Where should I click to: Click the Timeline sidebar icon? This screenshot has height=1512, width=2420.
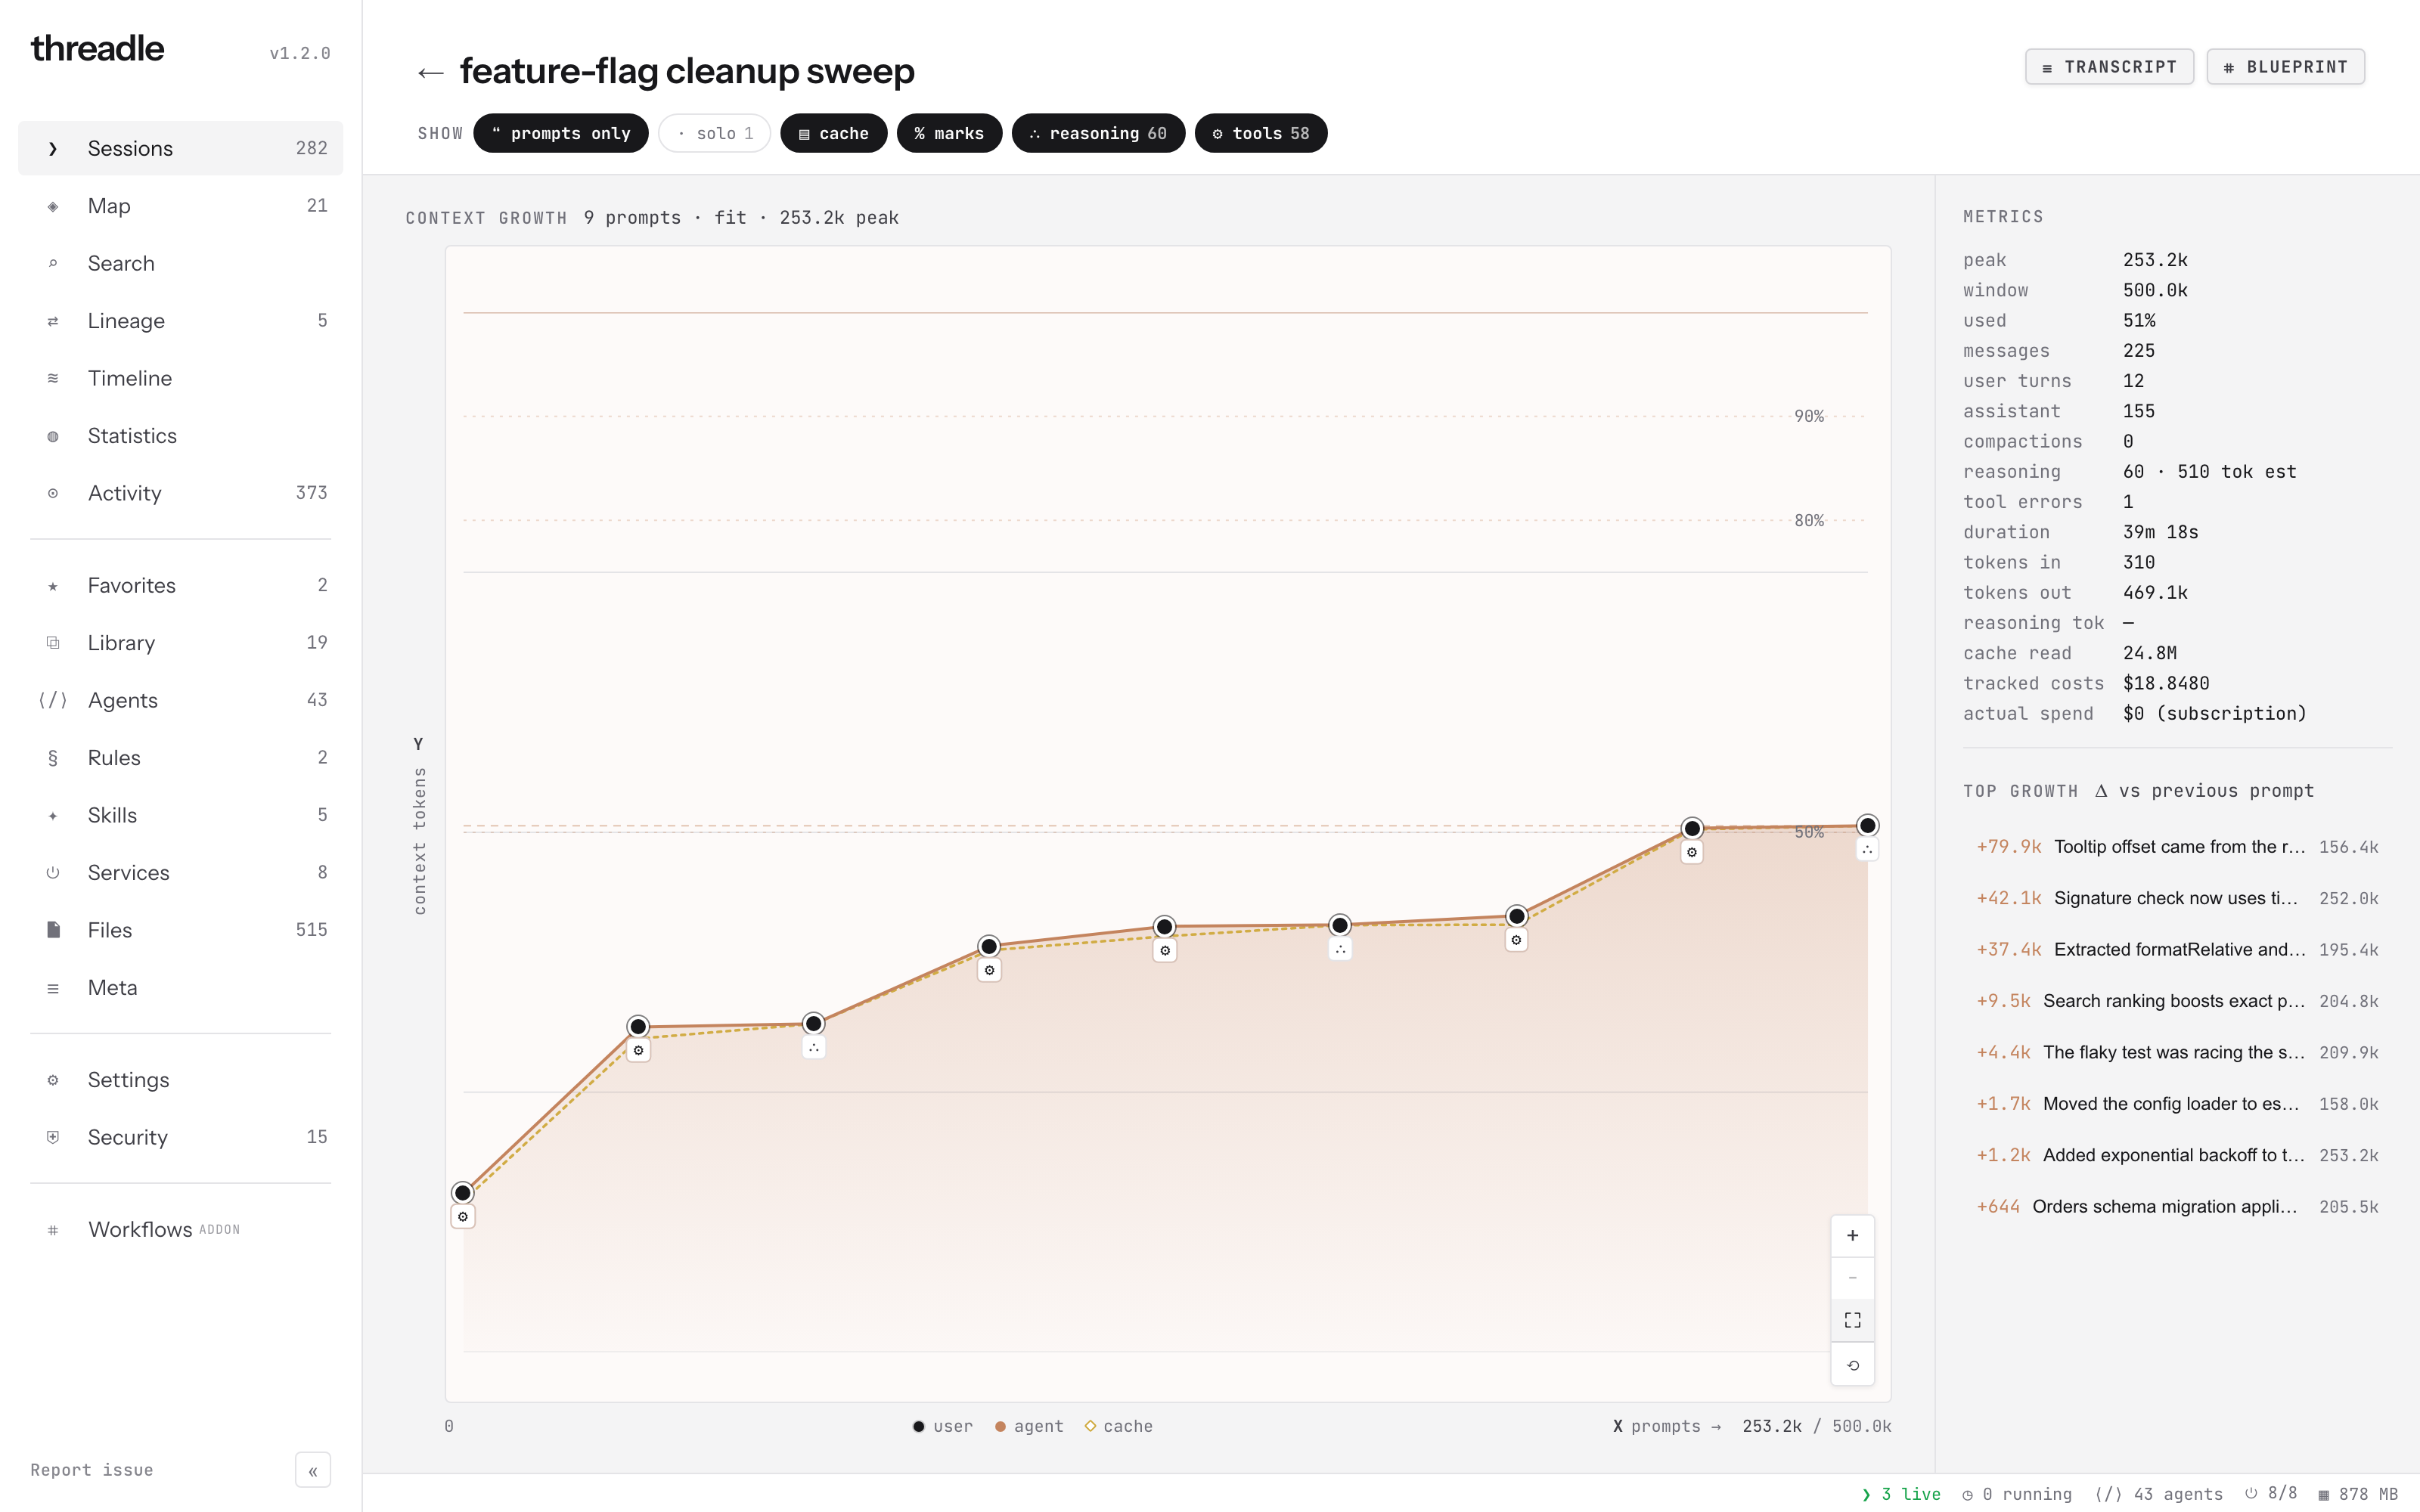click(x=53, y=378)
